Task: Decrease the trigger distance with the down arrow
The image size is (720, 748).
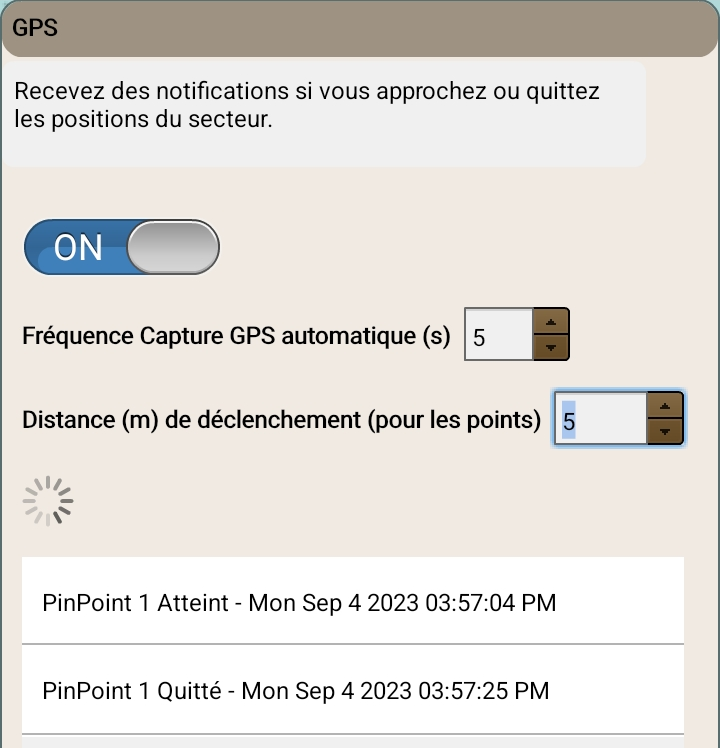Action: [666, 431]
